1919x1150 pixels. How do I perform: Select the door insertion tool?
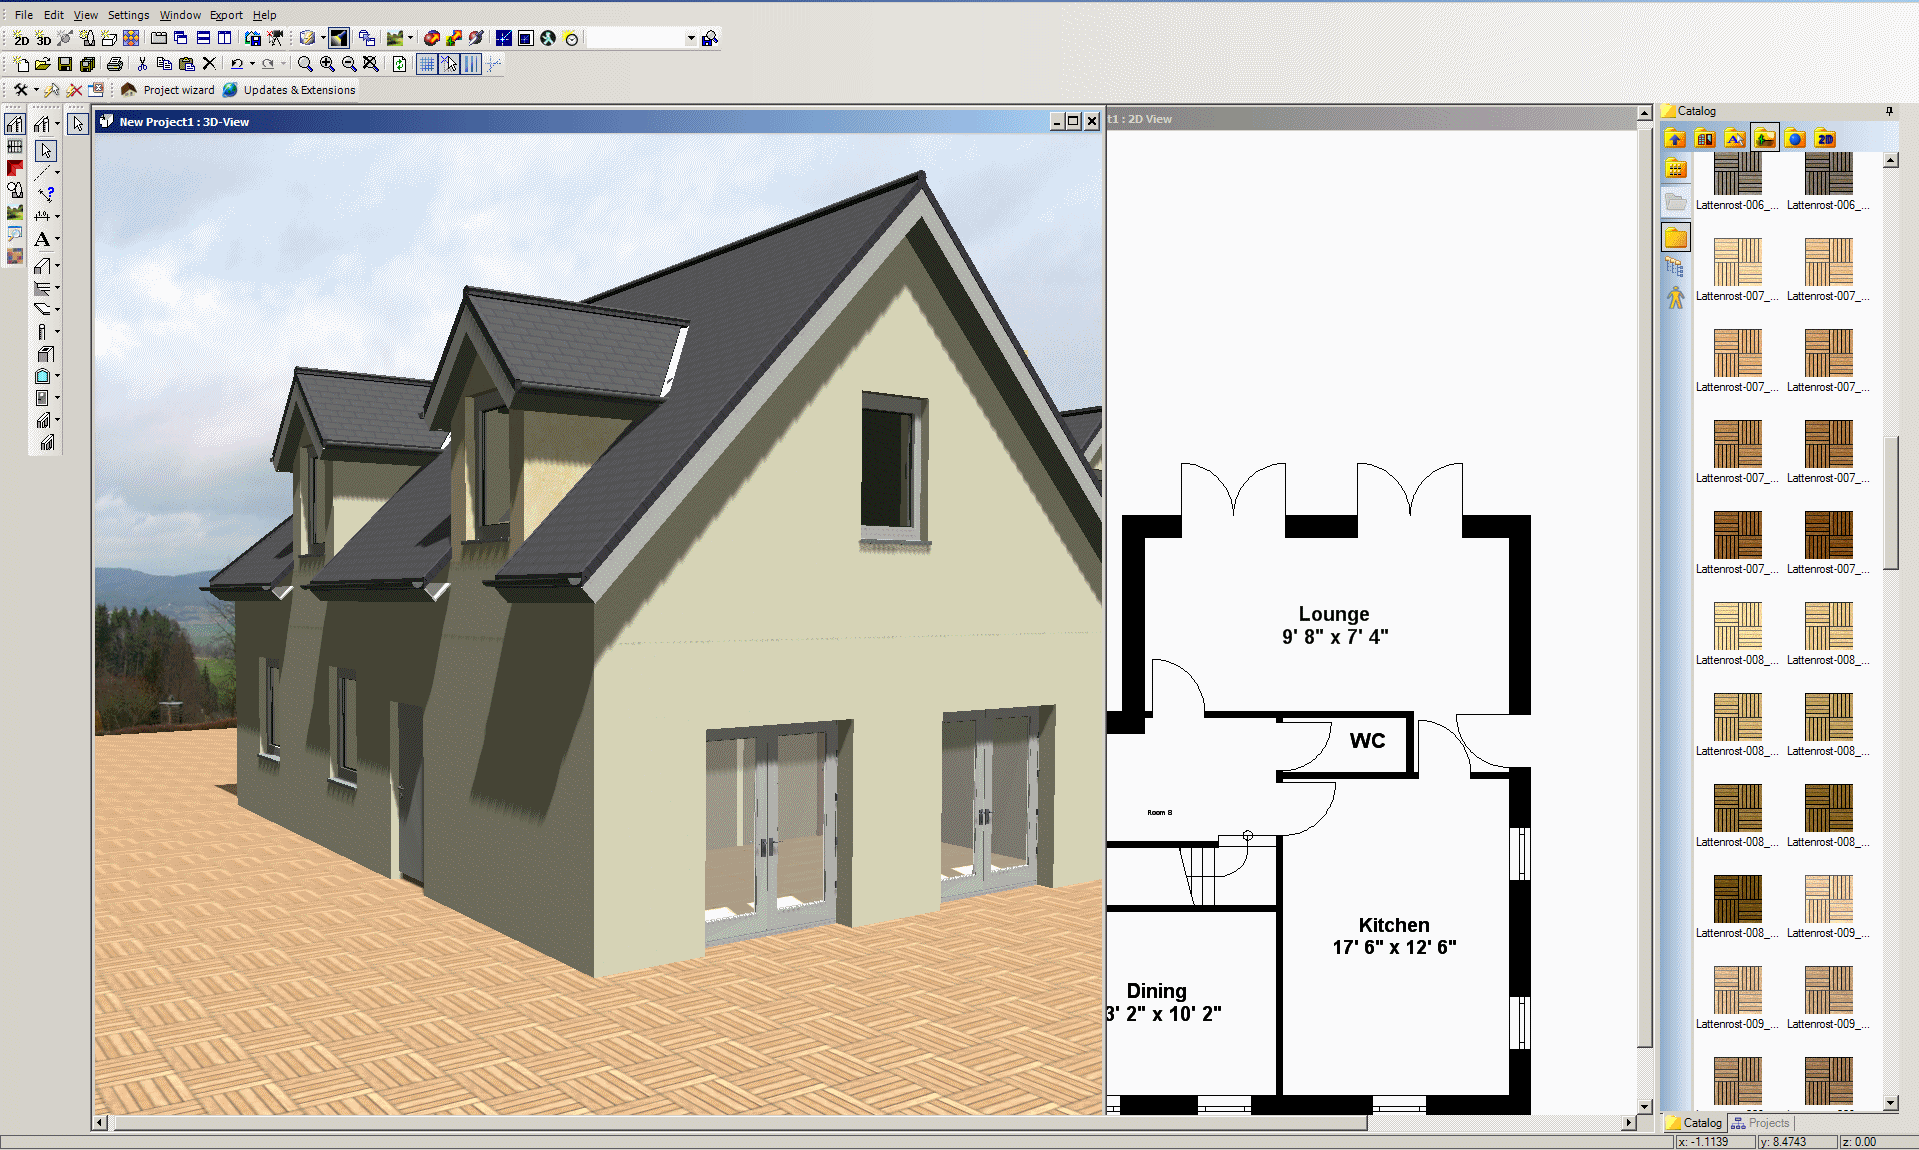(x=42, y=398)
